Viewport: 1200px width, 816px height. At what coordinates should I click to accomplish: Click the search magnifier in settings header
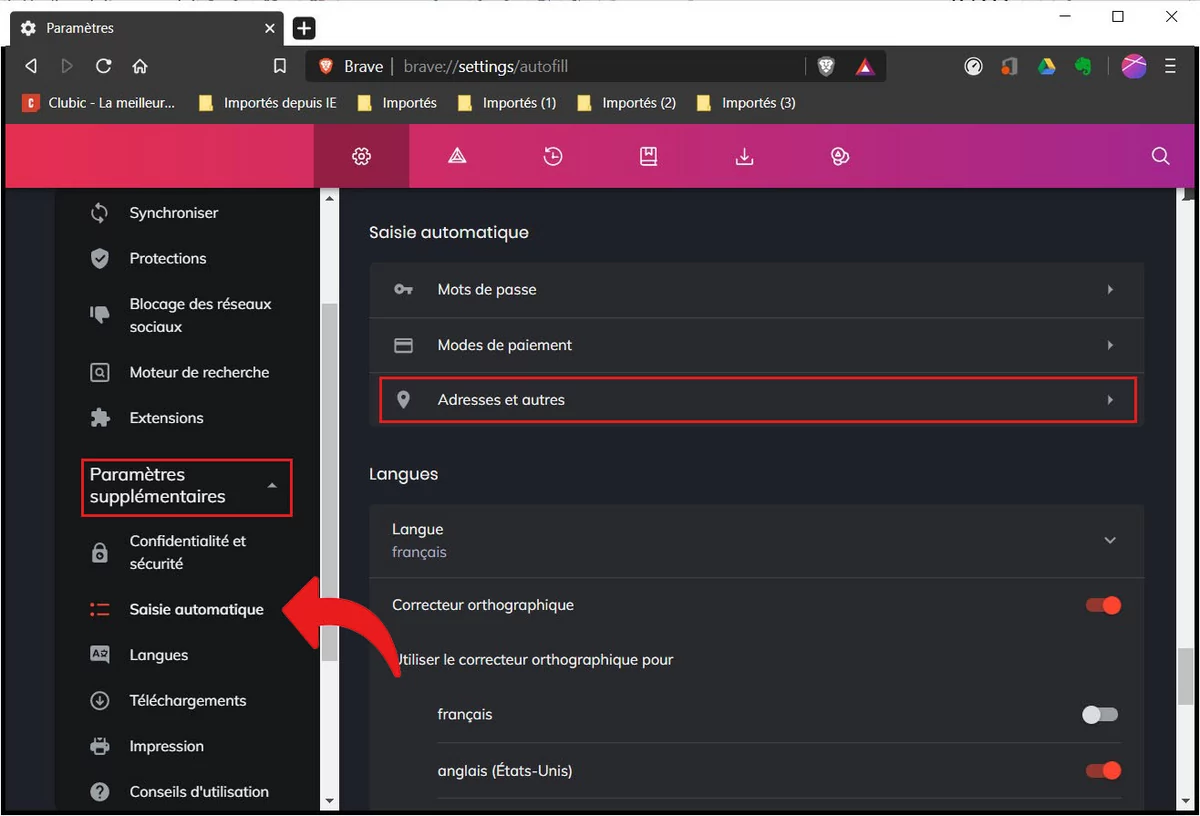(x=1160, y=156)
